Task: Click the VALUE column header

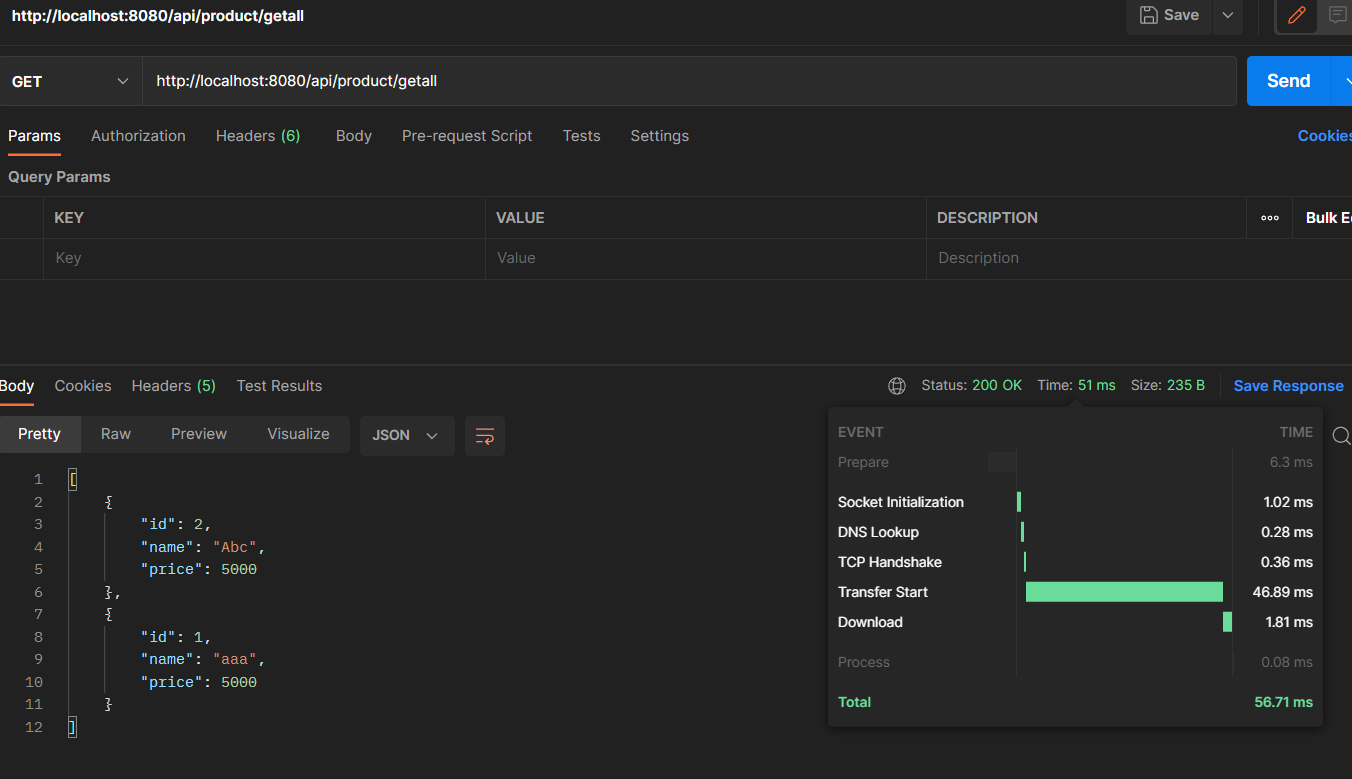Action: coord(520,218)
